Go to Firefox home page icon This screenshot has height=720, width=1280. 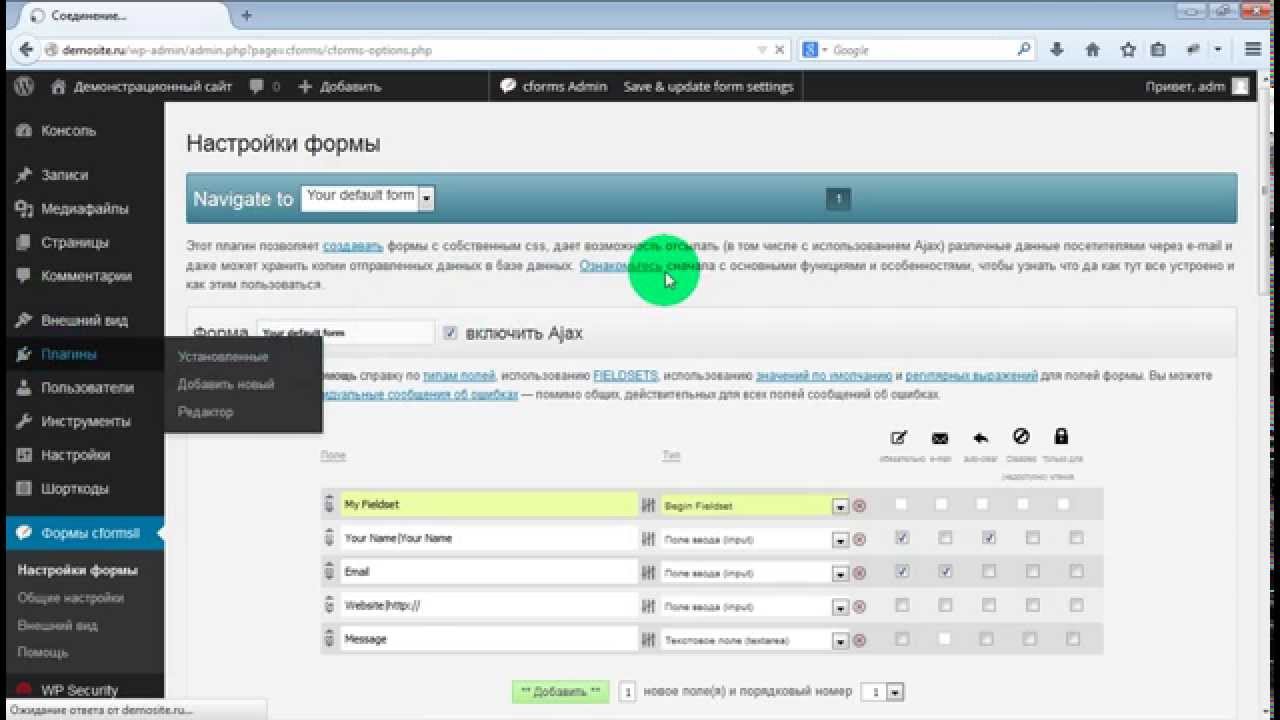point(1092,49)
